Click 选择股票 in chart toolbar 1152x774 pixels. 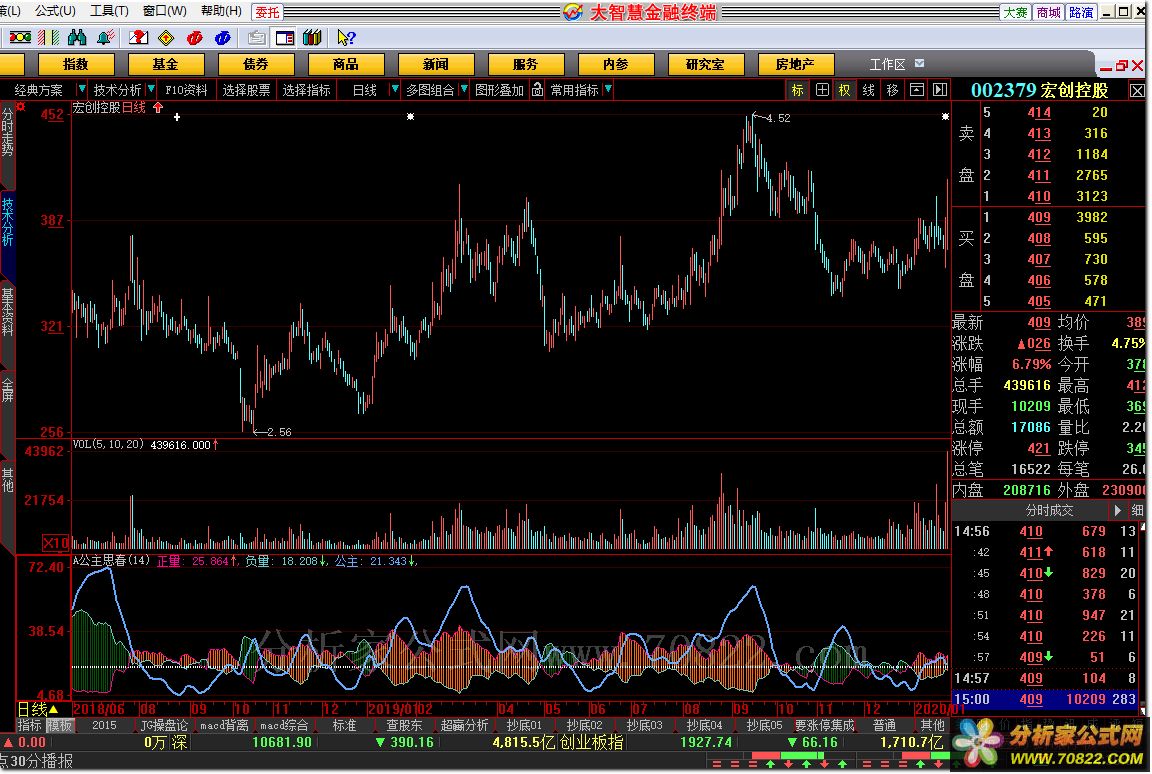[x=246, y=90]
